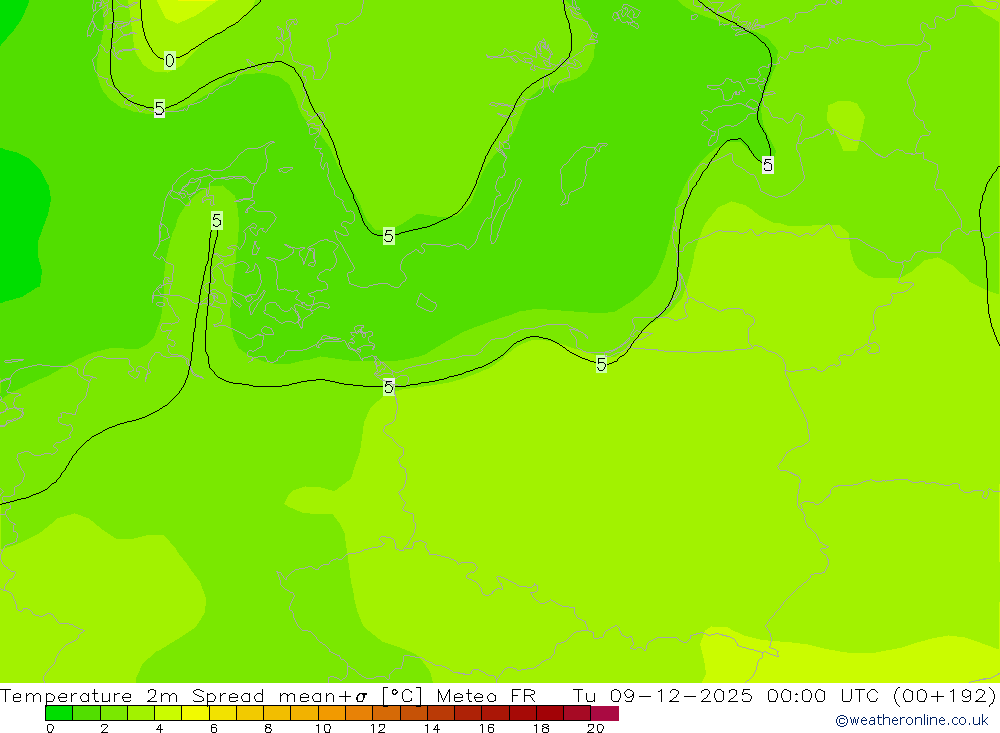Screen dimensions: 1000x733
Task: Pick the legend swatch for 2–3 °C
Action: click(x=114, y=713)
